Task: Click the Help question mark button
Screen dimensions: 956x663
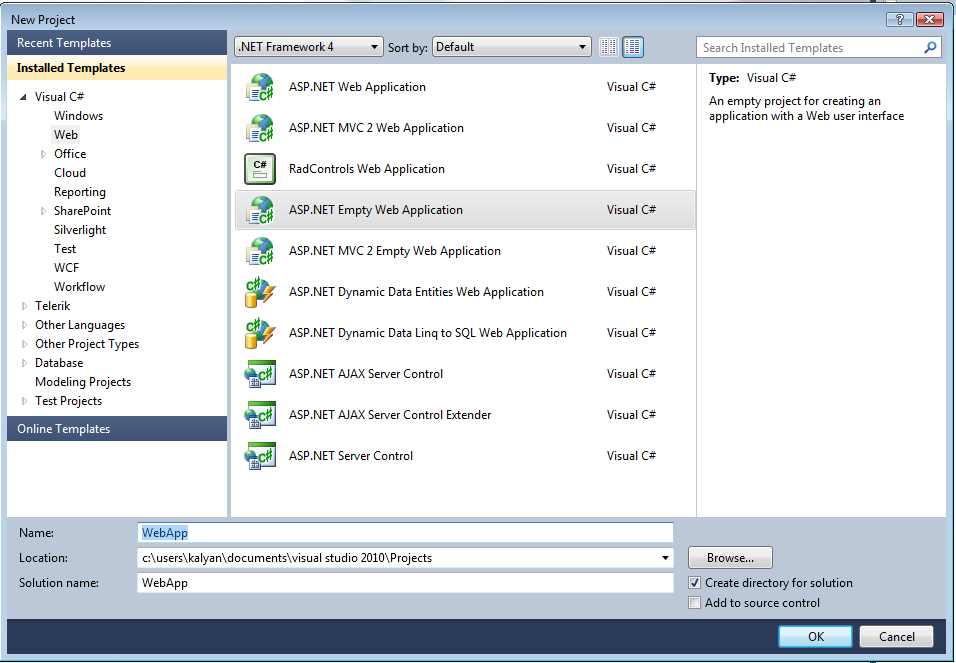Action: coord(899,20)
